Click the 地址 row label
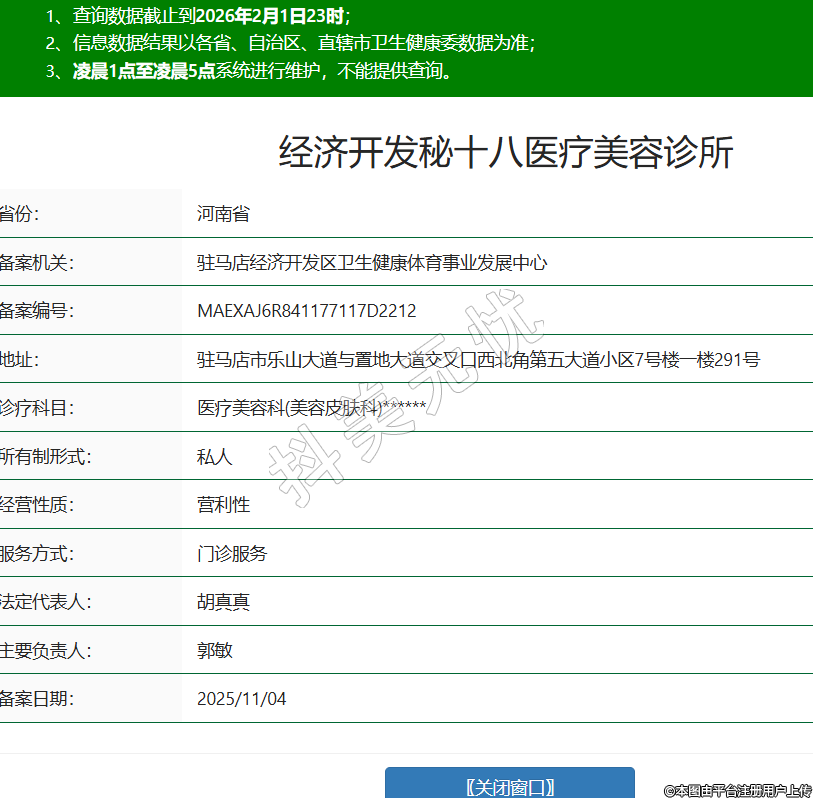Screen dimensions: 813x798 (19, 359)
